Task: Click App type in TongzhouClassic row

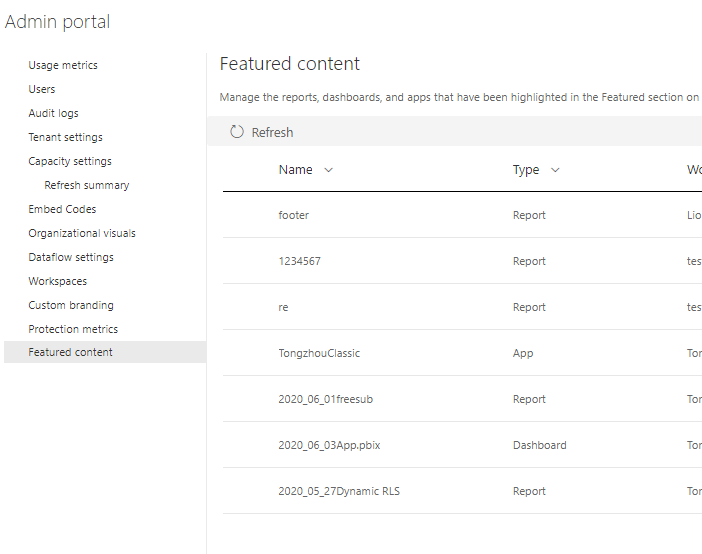Action: [523, 353]
